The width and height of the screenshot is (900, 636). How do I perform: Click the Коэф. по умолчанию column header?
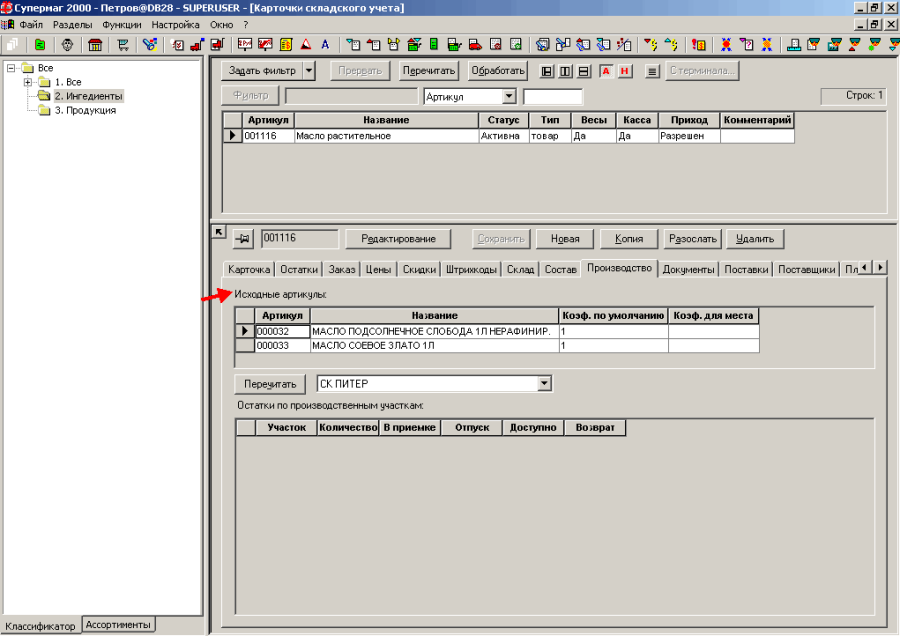[x=613, y=316]
